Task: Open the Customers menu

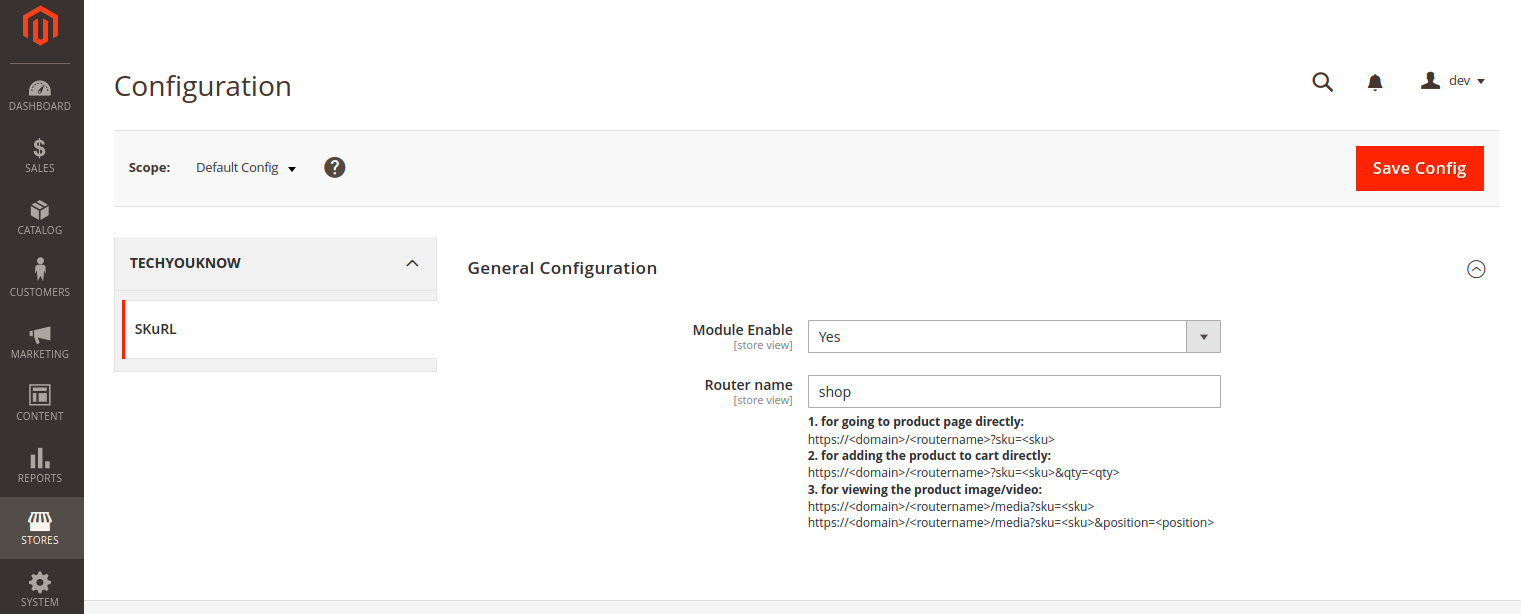Action: point(40,281)
